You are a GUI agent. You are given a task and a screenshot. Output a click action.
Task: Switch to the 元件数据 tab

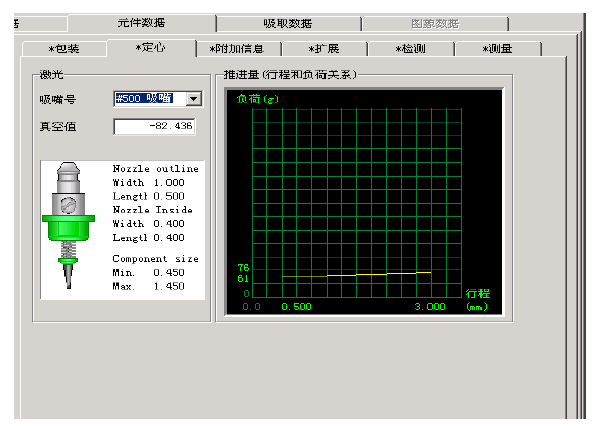[x=142, y=23]
